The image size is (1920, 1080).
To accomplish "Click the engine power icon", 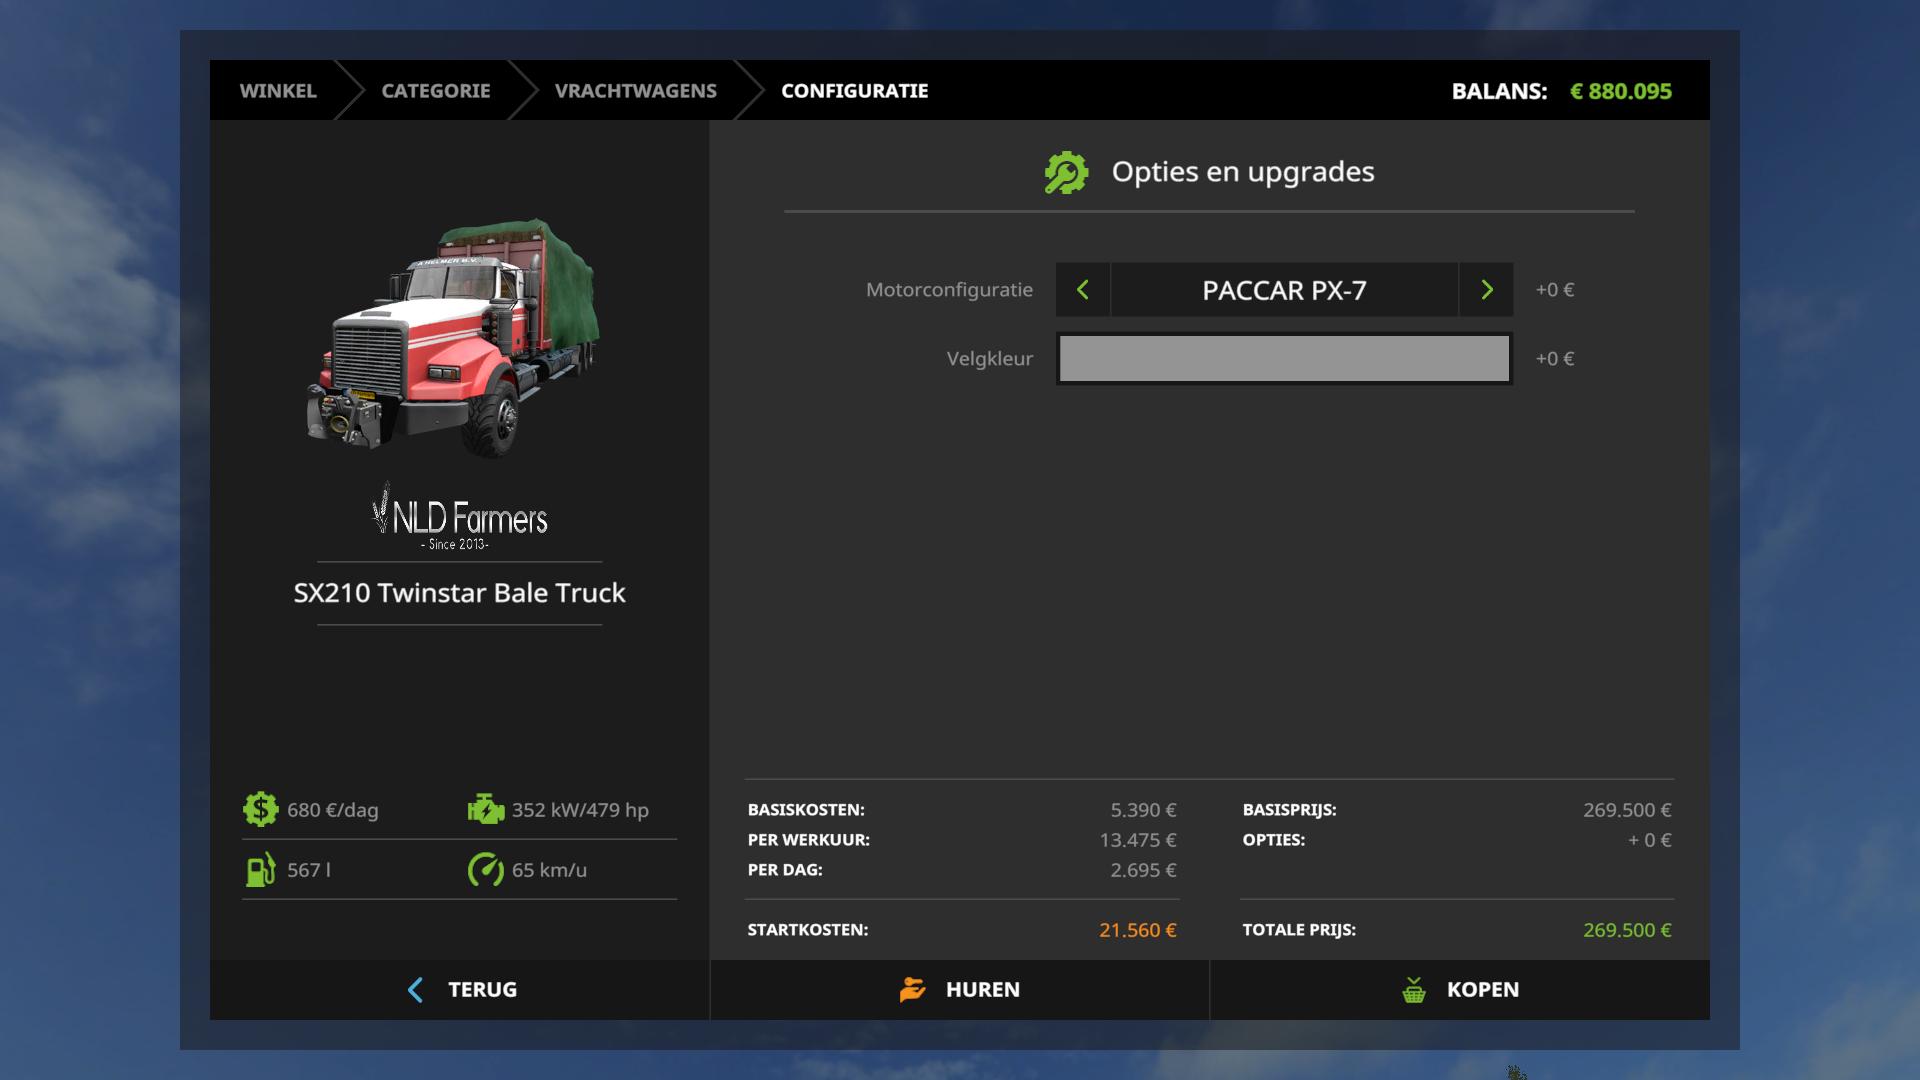I will [486, 809].
